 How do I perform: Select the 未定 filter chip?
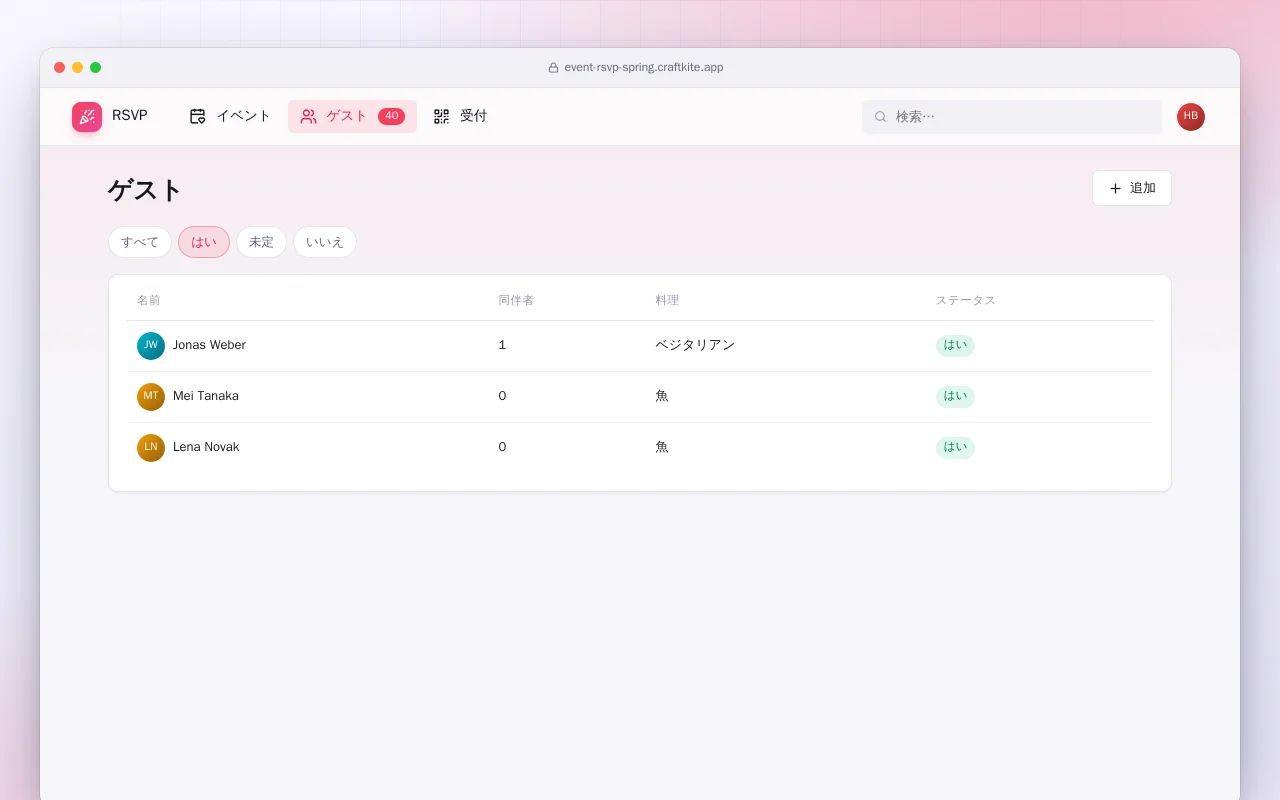coord(261,242)
